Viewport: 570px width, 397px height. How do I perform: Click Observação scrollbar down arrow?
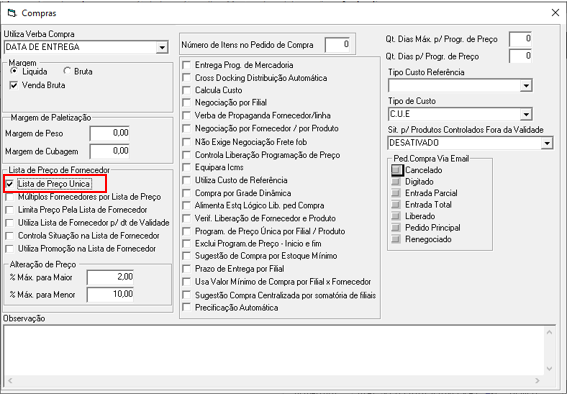(x=549, y=369)
